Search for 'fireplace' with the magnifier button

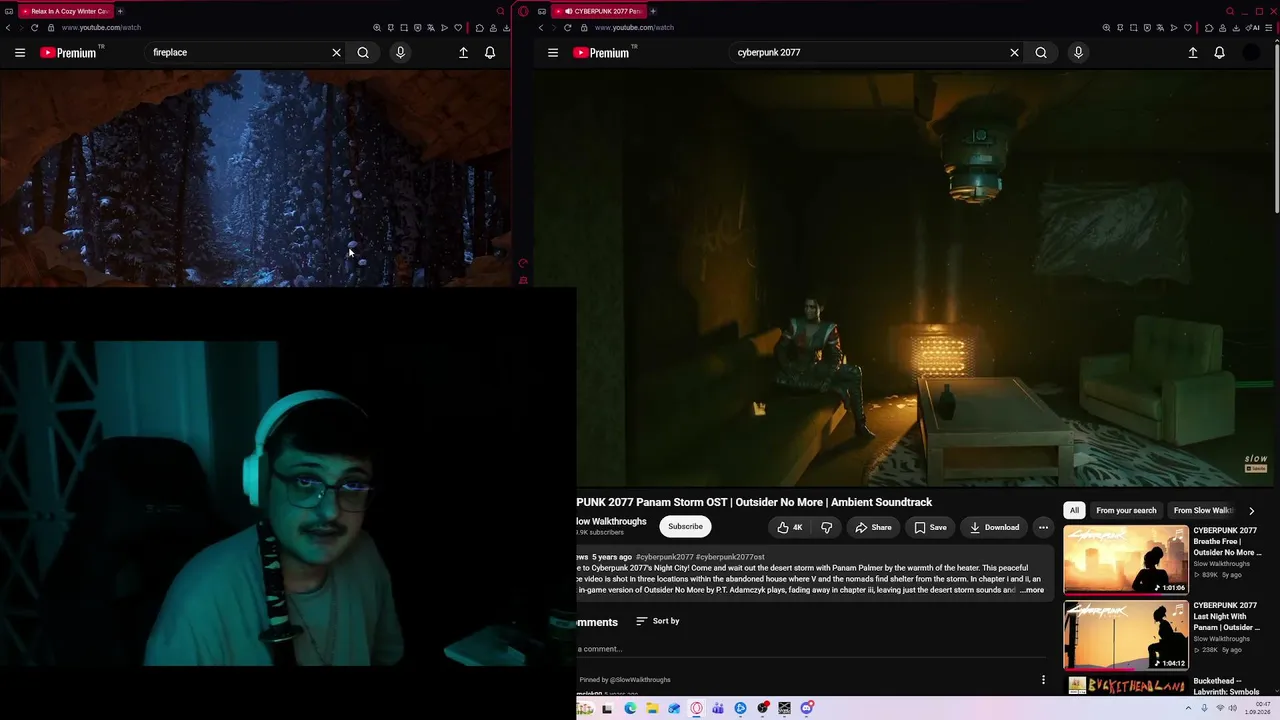363,52
